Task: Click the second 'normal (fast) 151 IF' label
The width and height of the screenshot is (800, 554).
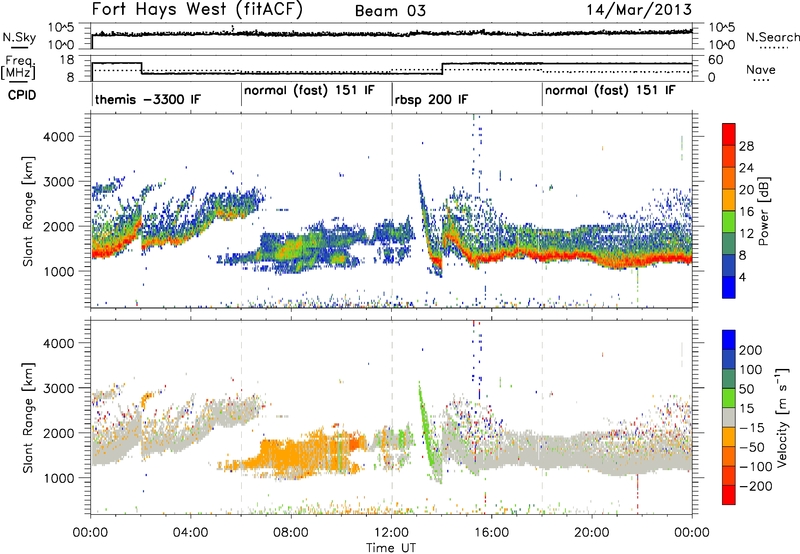Action: (610, 91)
